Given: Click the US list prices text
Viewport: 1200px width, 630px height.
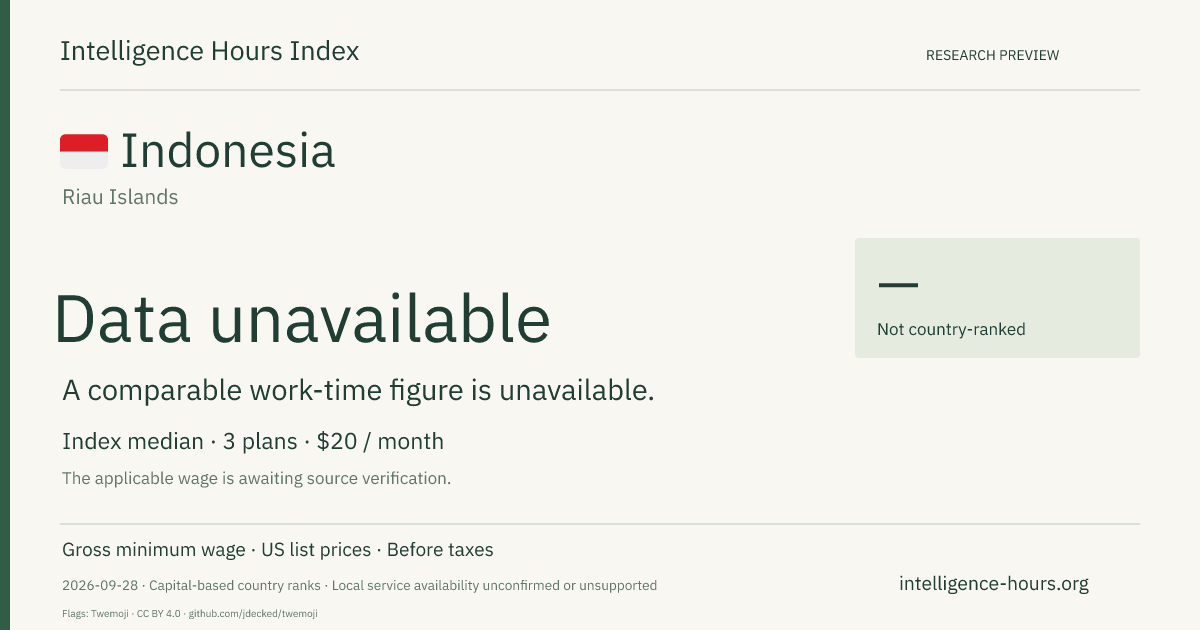Looking at the screenshot, I should pos(316,550).
